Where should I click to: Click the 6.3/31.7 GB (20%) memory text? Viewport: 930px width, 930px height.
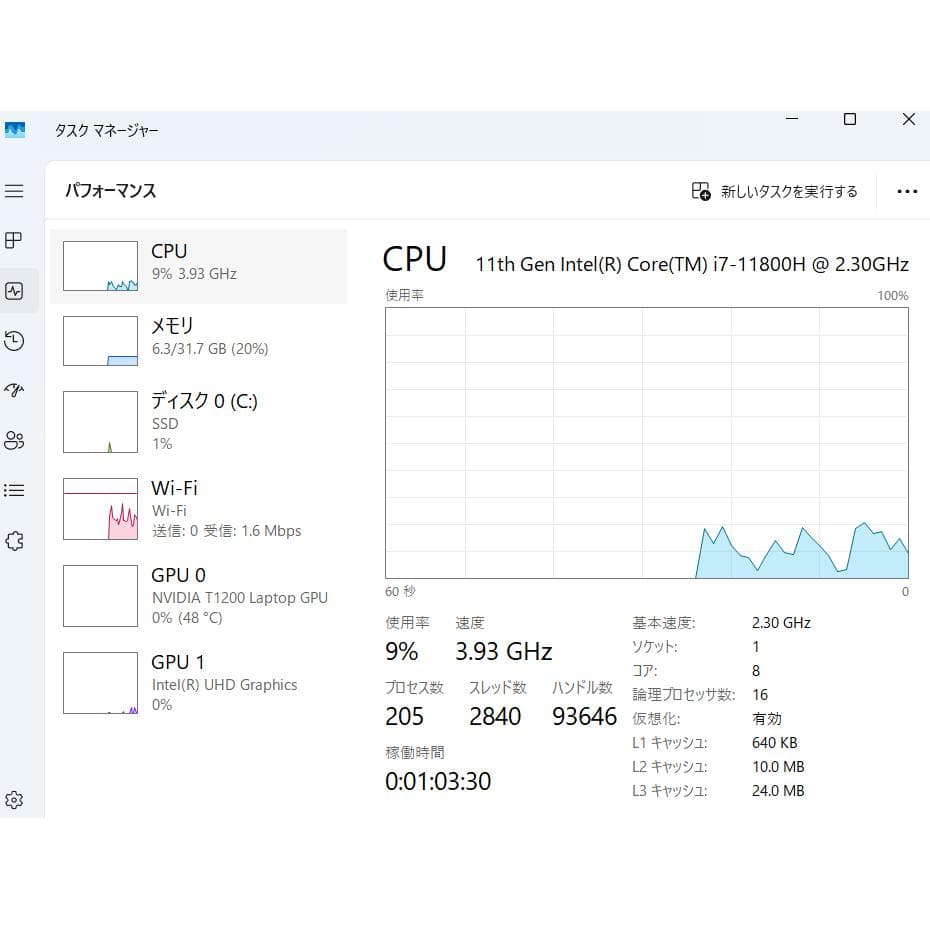click(210, 349)
